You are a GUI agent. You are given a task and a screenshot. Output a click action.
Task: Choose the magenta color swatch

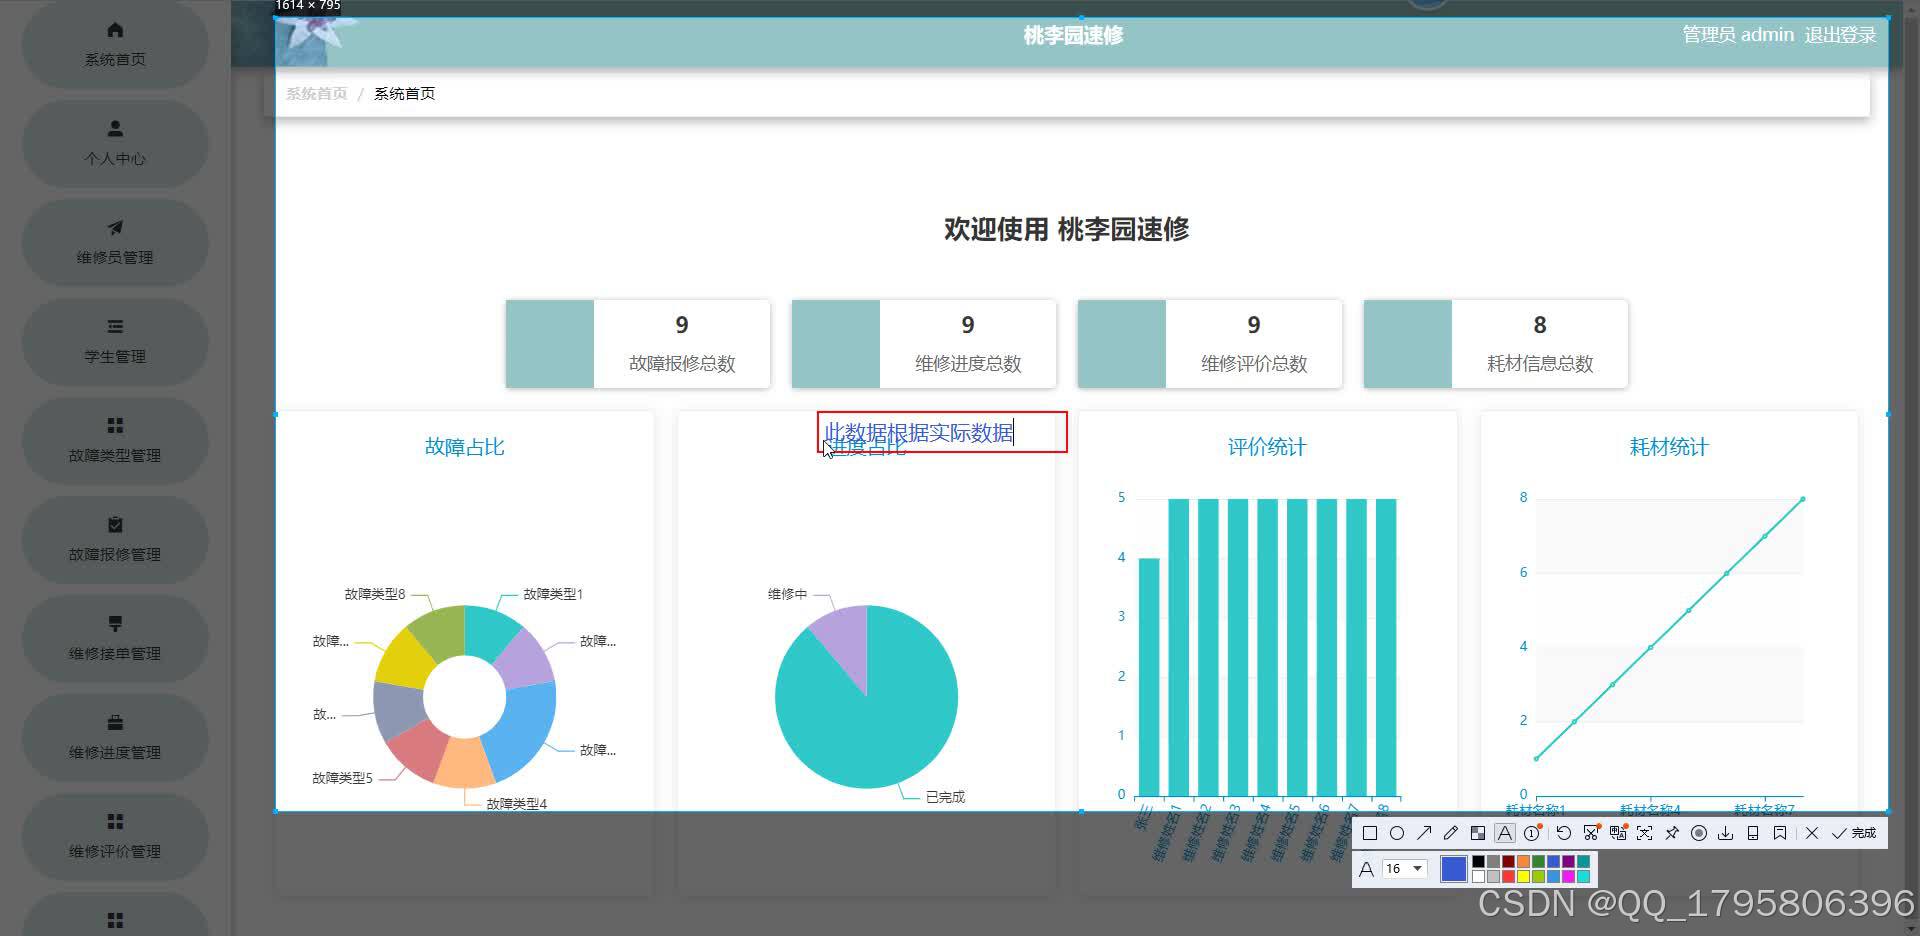[x=1568, y=877]
